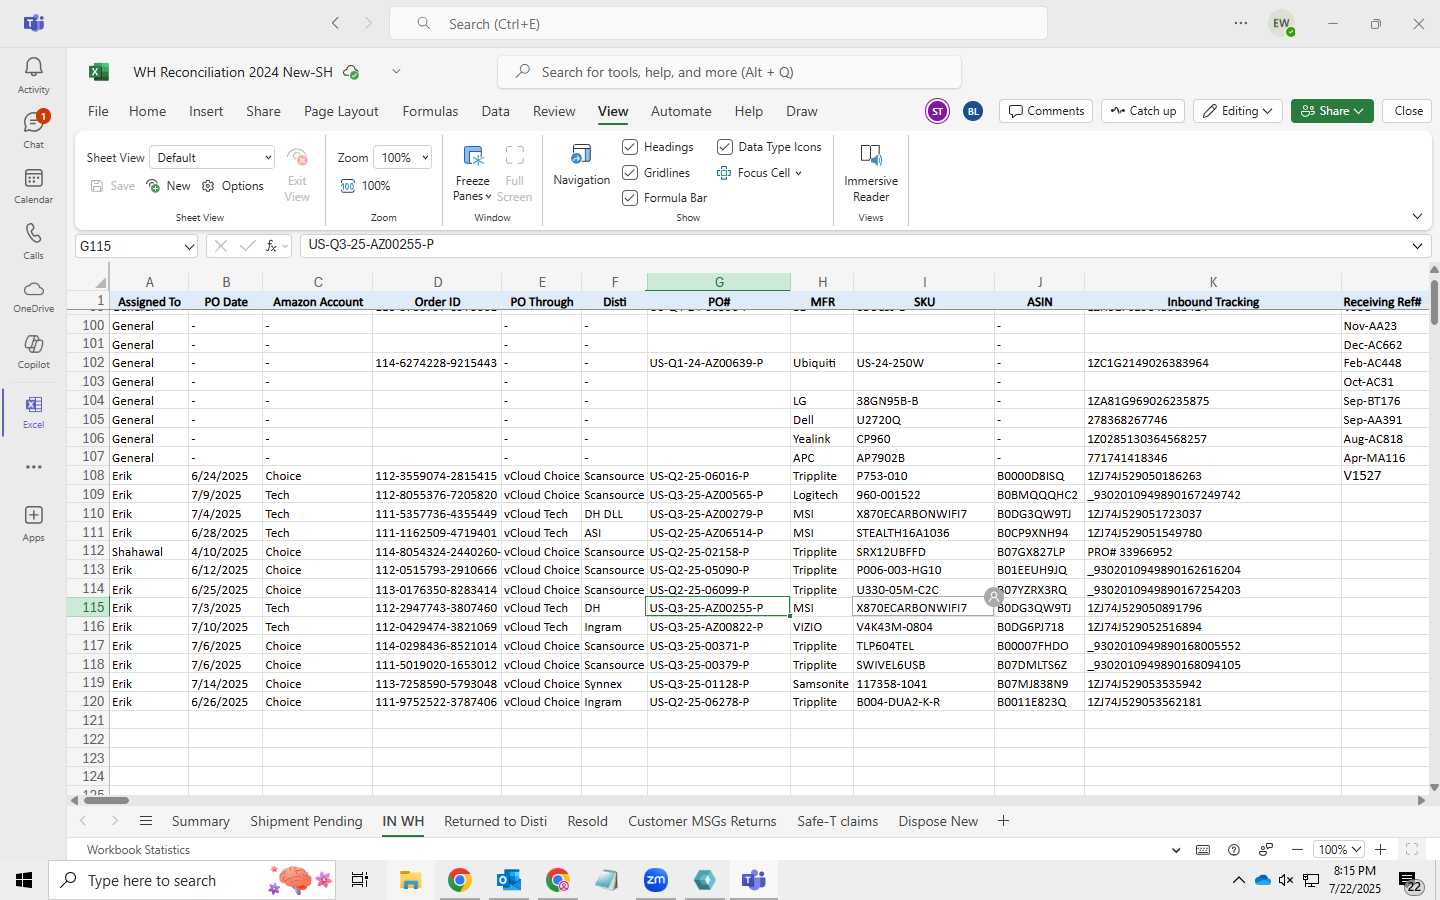1440x900 pixels.
Task: Click the EW profile avatar
Action: tap(1281, 23)
